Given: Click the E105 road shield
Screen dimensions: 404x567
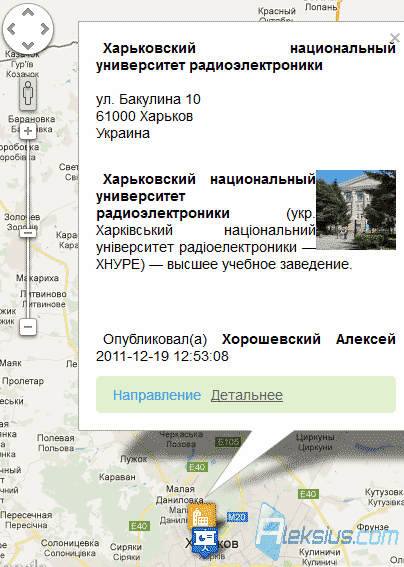Looking at the screenshot, I should (x=227, y=442).
